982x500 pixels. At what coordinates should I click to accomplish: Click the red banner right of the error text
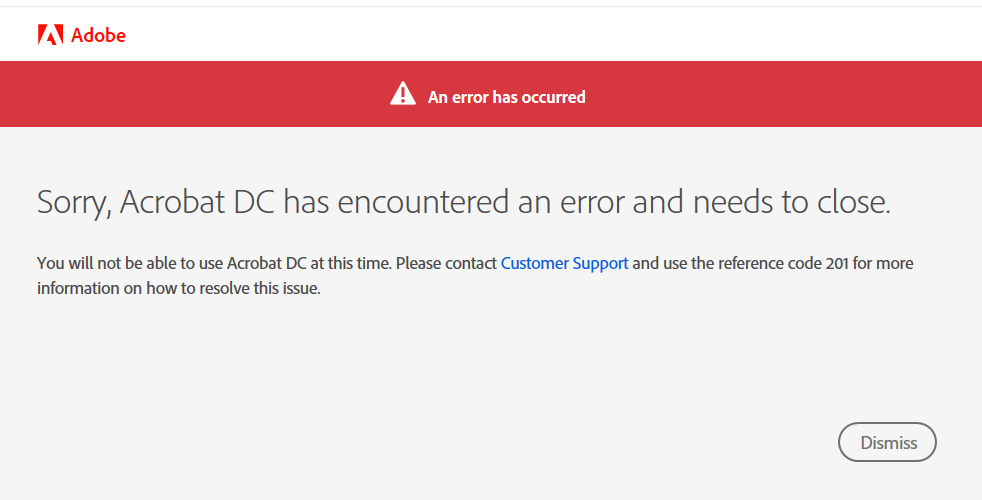pyautogui.click(x=783, y=94)
